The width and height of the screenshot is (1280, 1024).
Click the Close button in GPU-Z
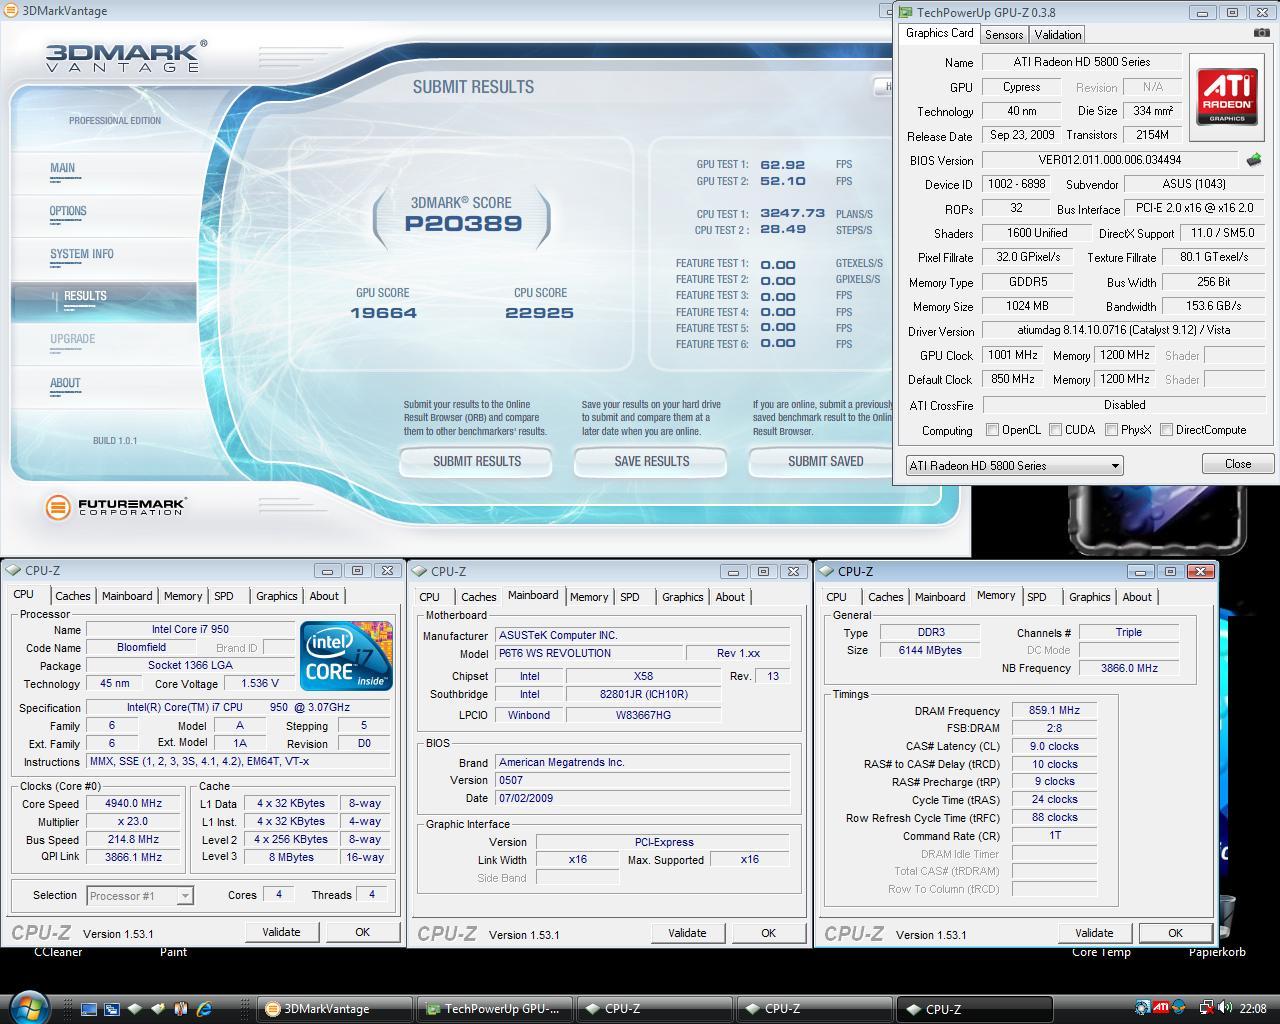(1238, 464)
